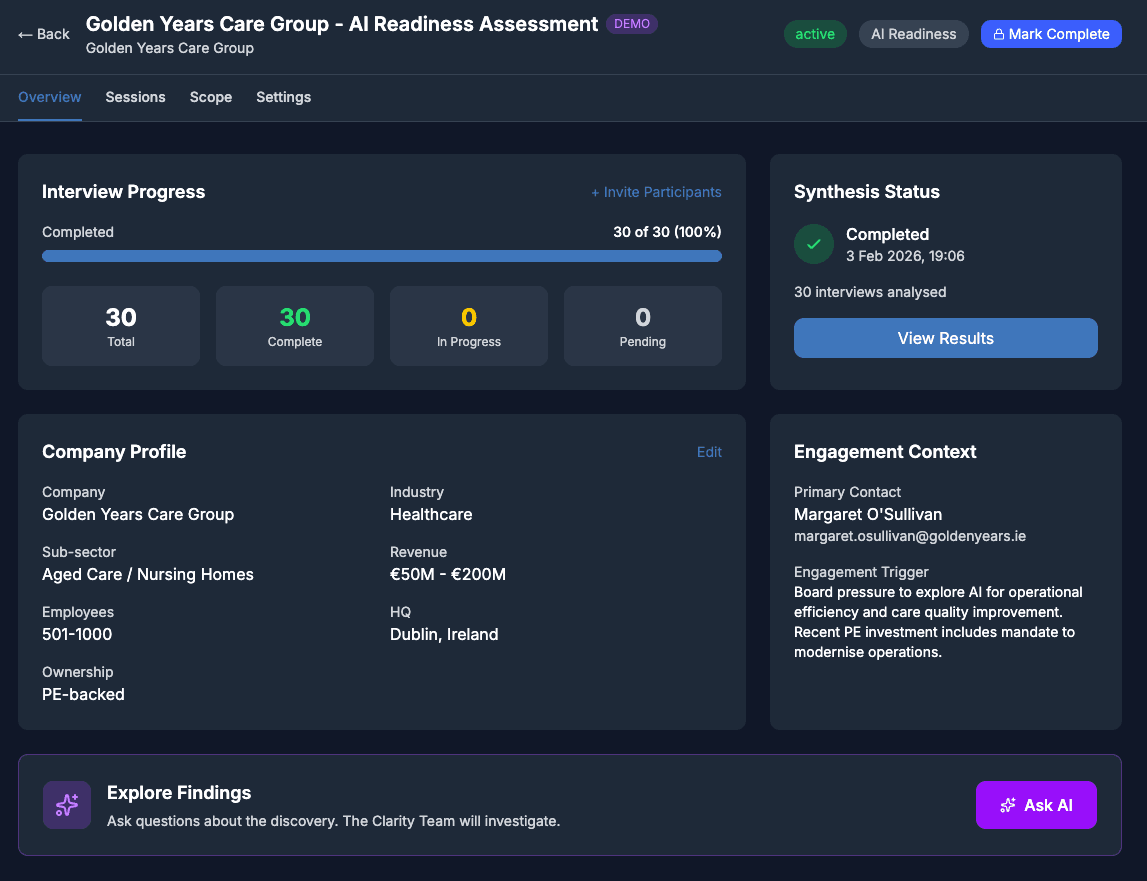
Task: Select the Overview tab
Action: [49, 97]
